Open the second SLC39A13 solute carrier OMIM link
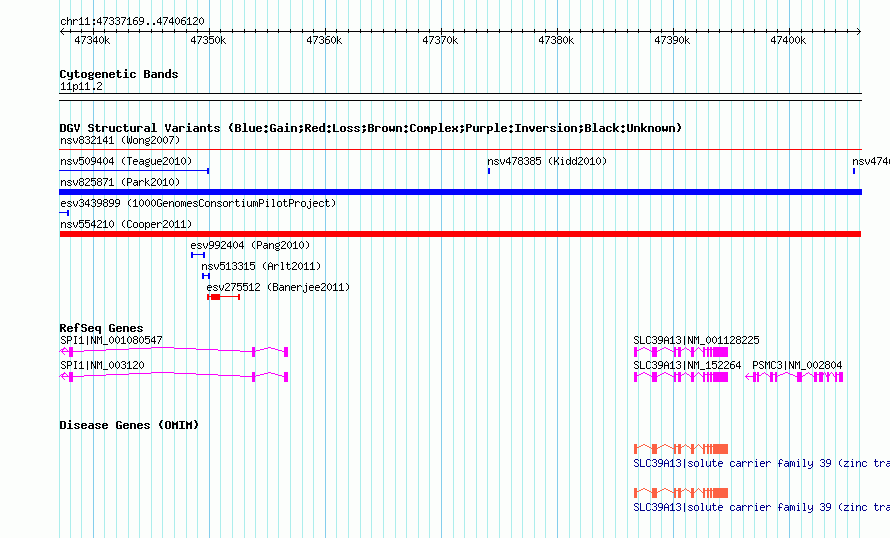Screen dimensions: 890x538 pyautogui.click(x=761, y=507)
